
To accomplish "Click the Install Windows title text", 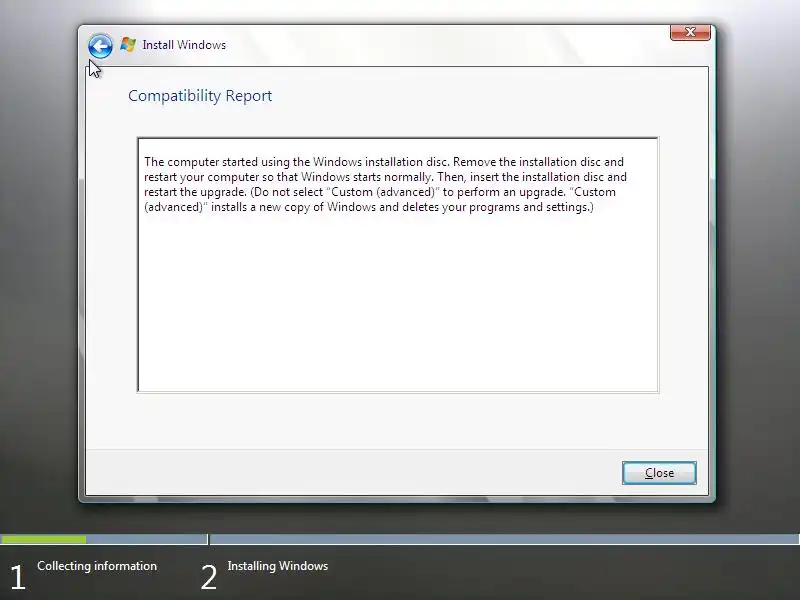I will [x=184, y=45].
